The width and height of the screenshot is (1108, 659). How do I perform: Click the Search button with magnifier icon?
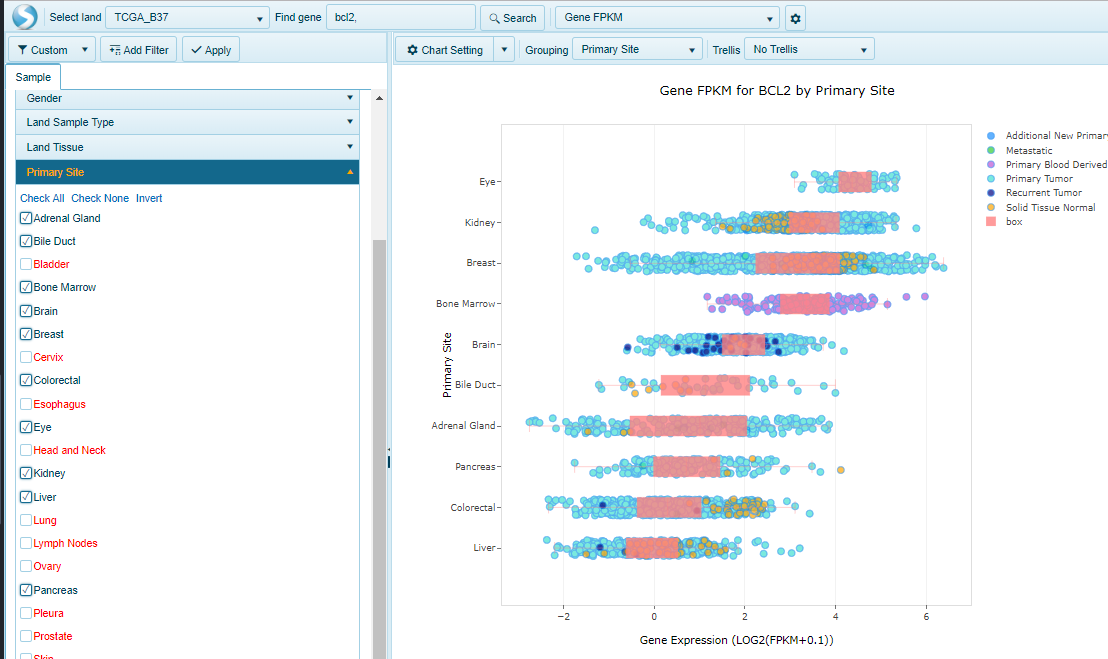(x=512, y=18)
